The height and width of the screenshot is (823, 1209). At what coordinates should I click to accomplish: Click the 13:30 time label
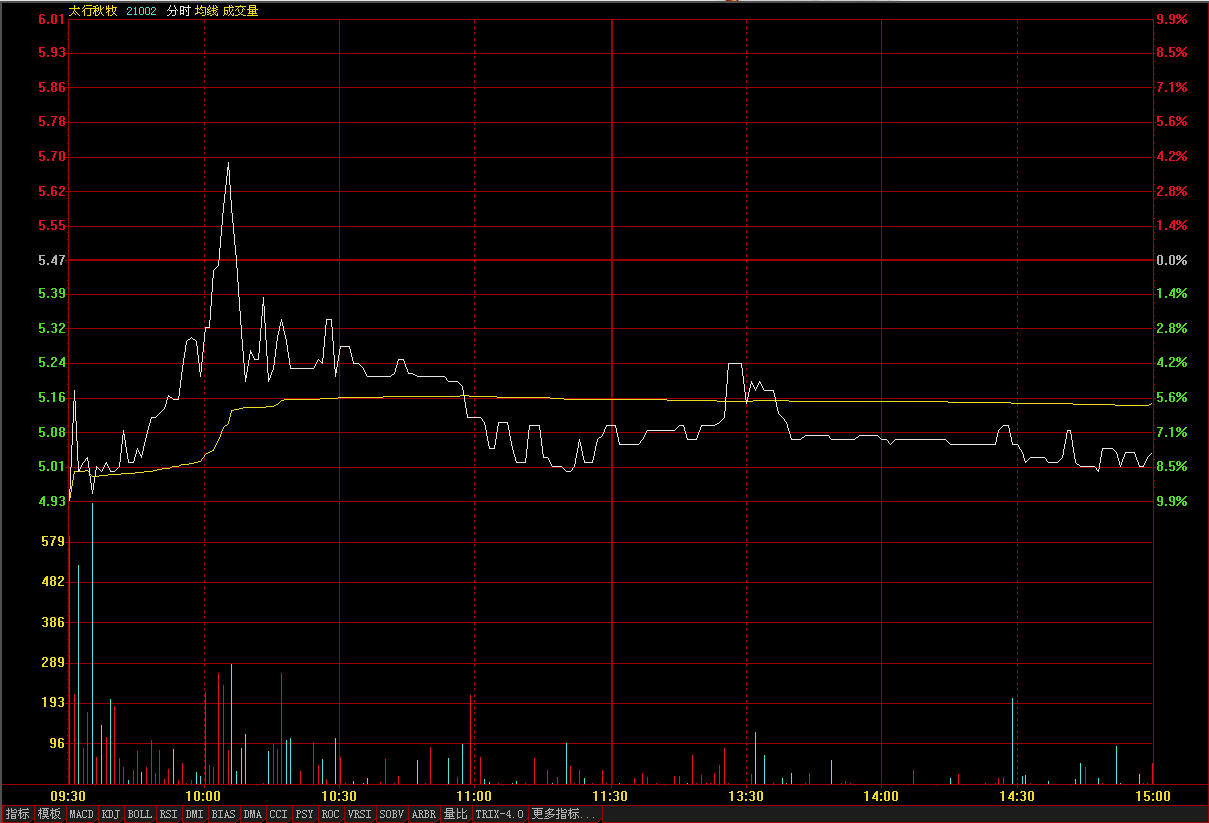click(746, 796)
